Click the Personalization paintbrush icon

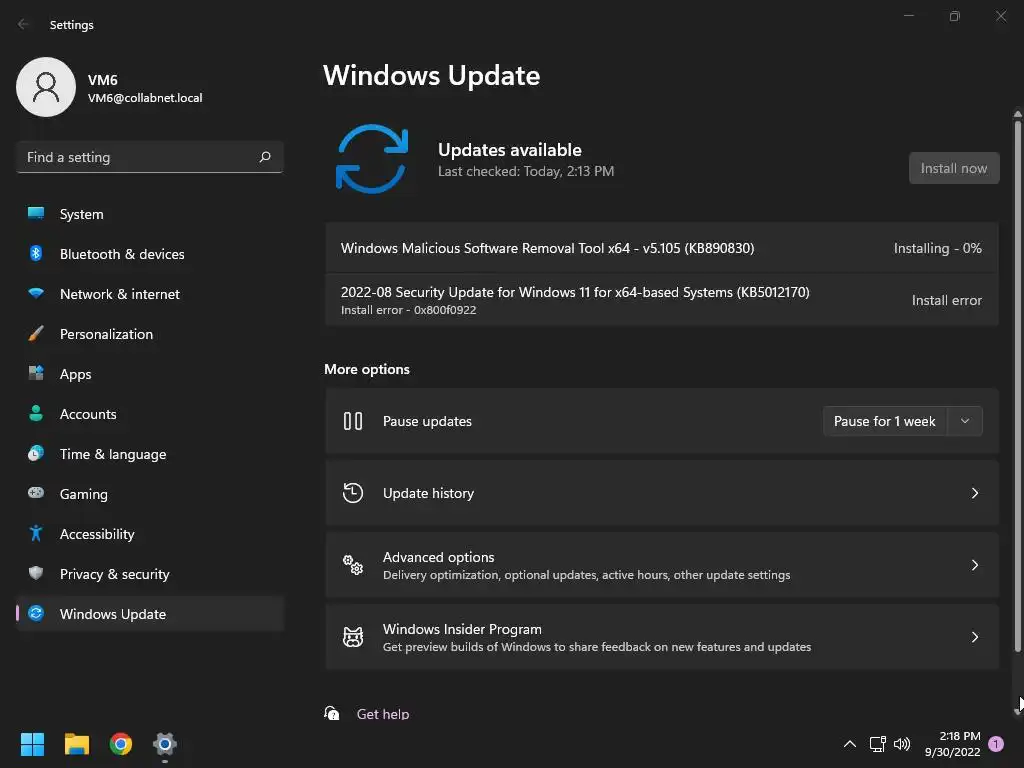(36, 334)
